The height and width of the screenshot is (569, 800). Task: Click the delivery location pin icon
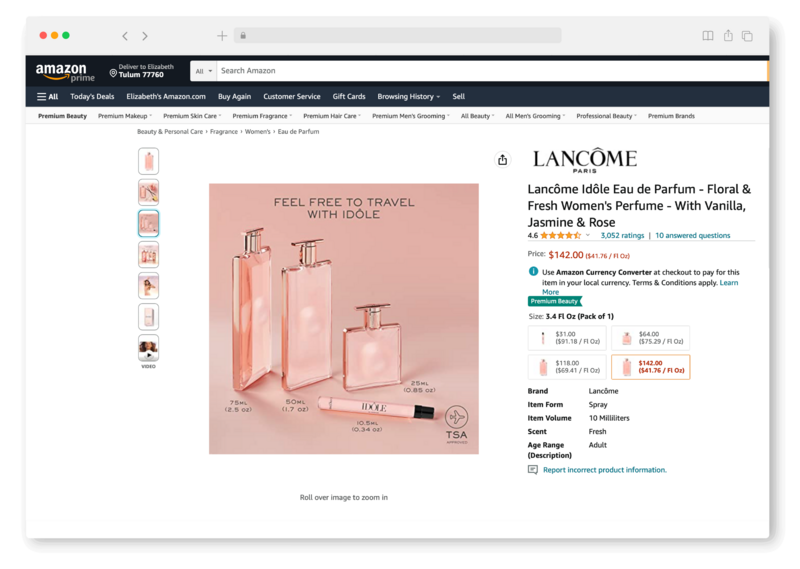(113, 73)
